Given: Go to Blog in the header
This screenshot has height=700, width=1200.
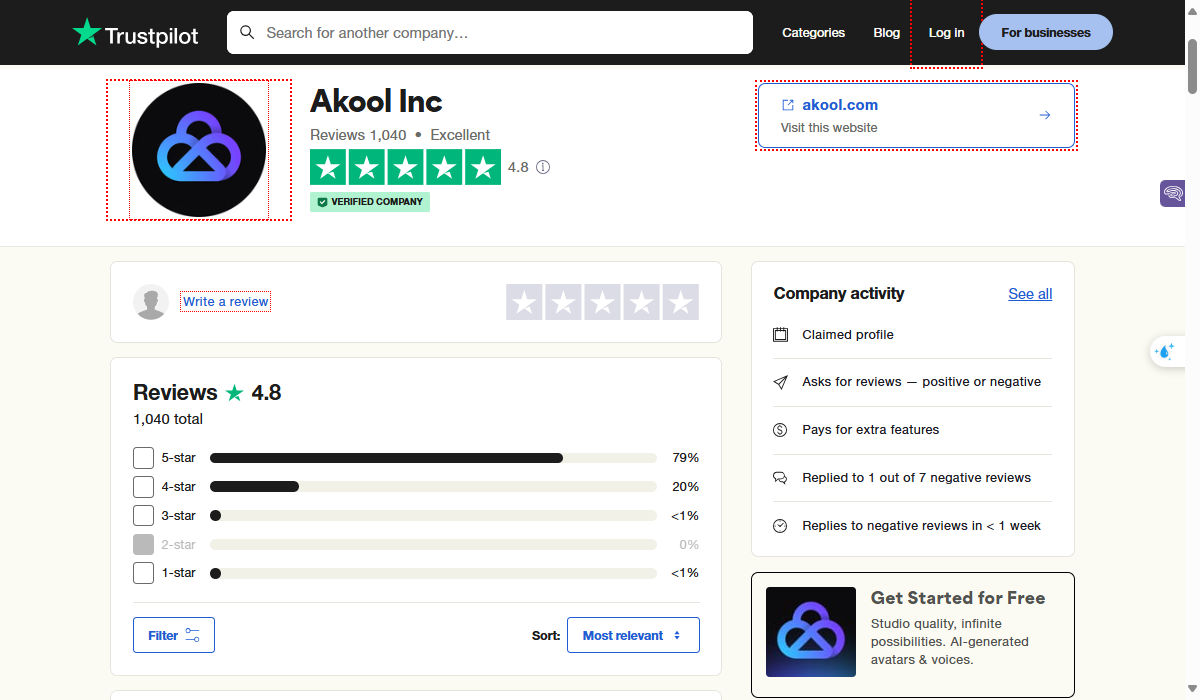Looking at the screenshot, I should (886, 33).
